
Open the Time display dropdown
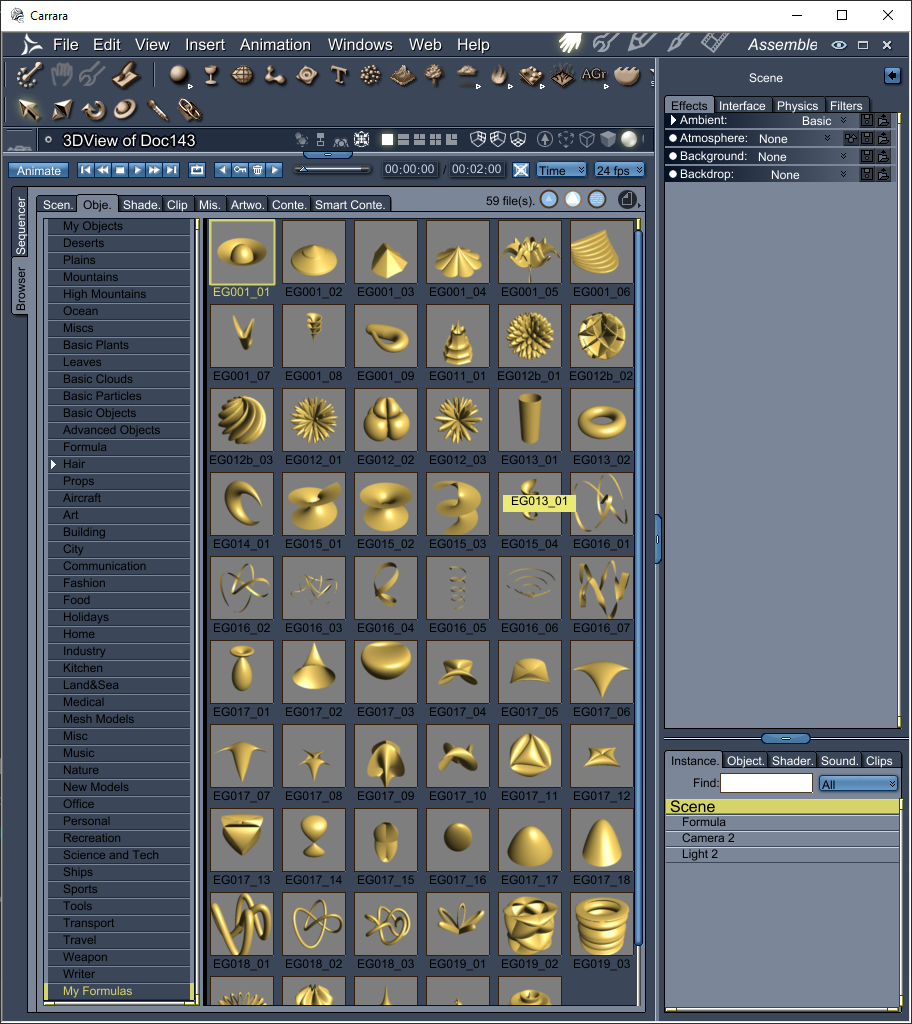[561, 170]
